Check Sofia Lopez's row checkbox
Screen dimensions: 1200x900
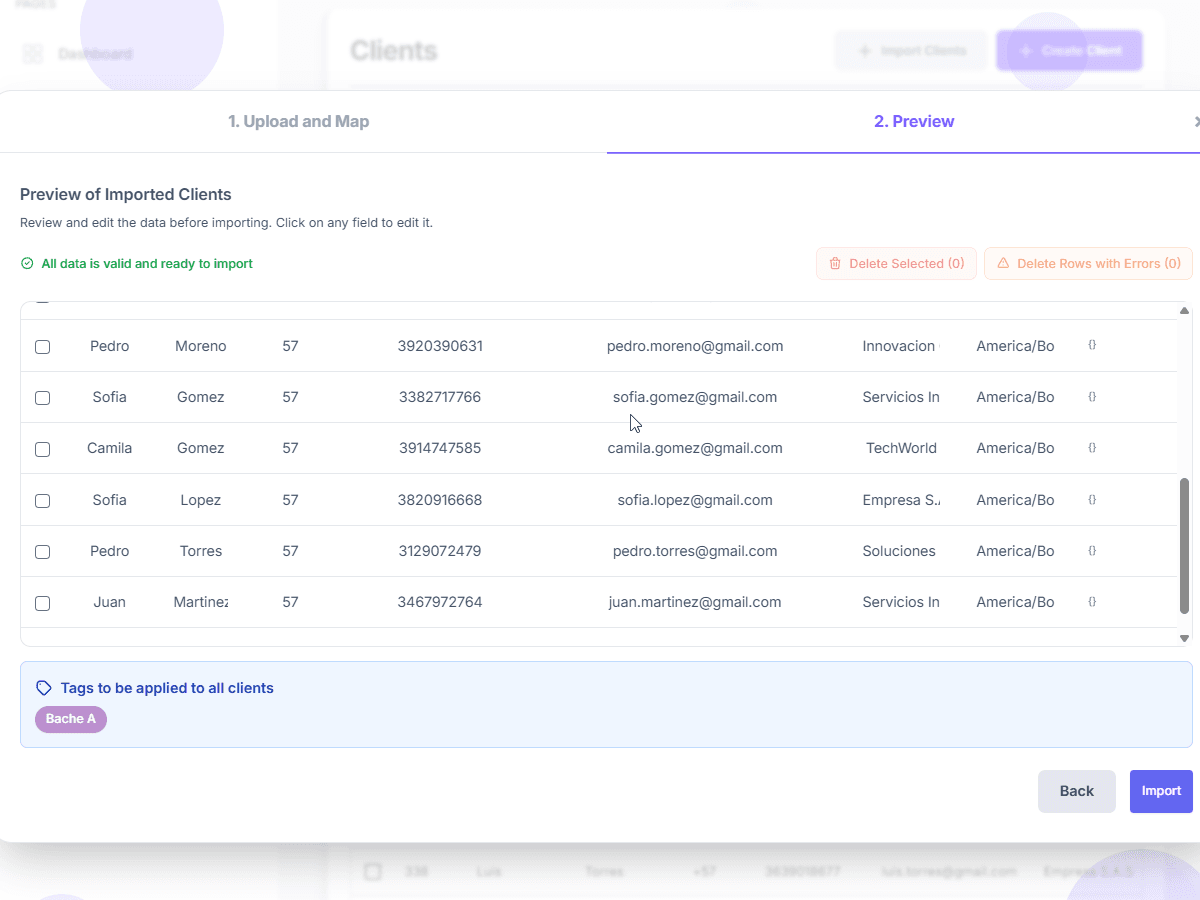[x=42, y=500]
